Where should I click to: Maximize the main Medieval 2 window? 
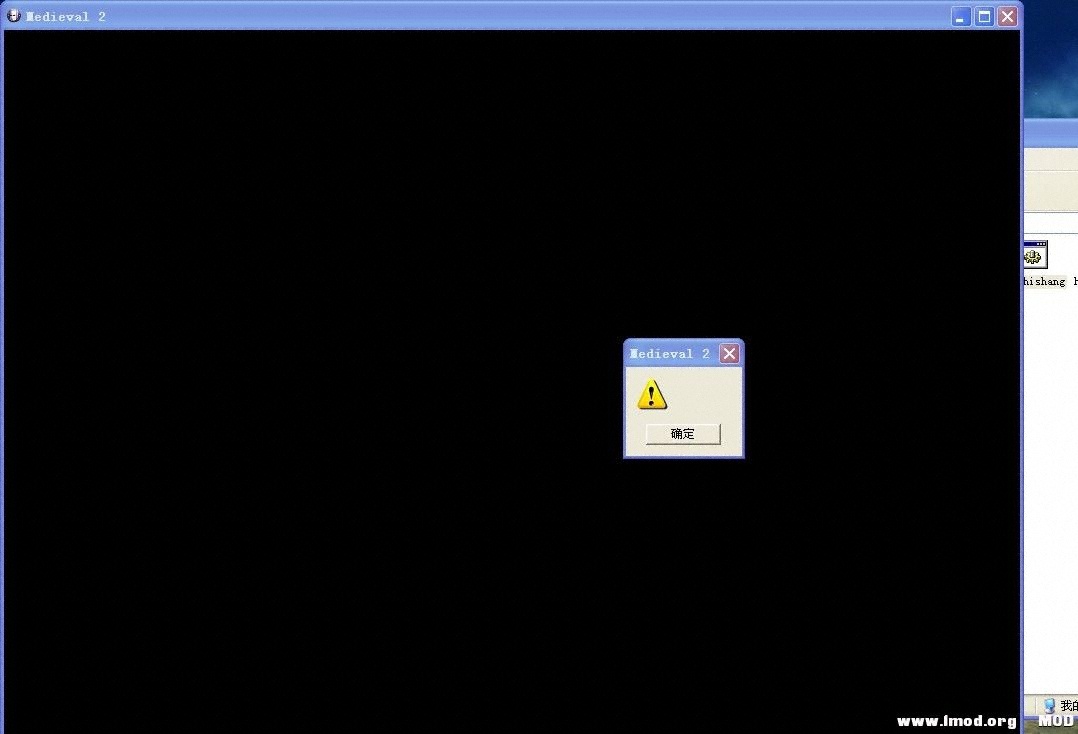point(984,17)
